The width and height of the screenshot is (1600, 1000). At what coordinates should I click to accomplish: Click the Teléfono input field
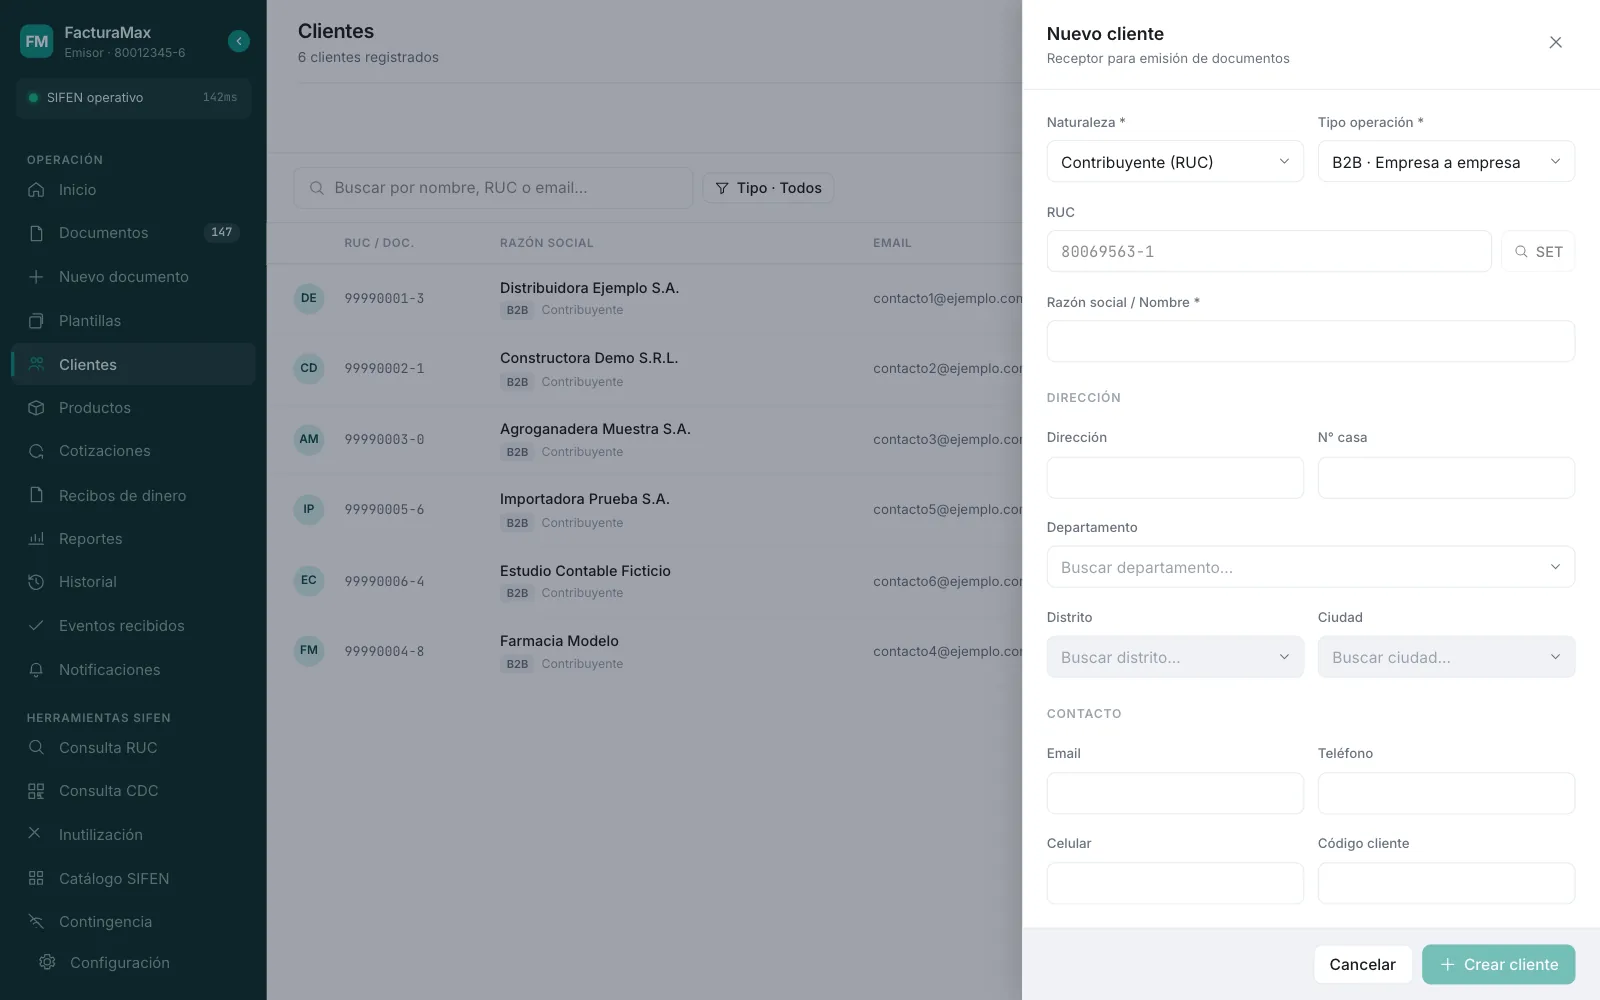pyautogui.click(x=1446, y=793)
